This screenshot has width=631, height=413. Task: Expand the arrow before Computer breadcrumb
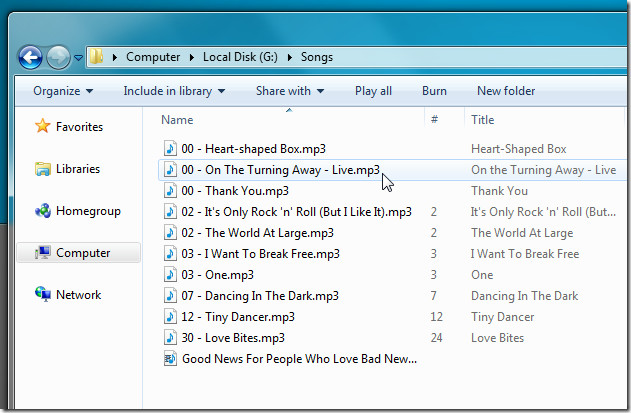tap(115, 58)
